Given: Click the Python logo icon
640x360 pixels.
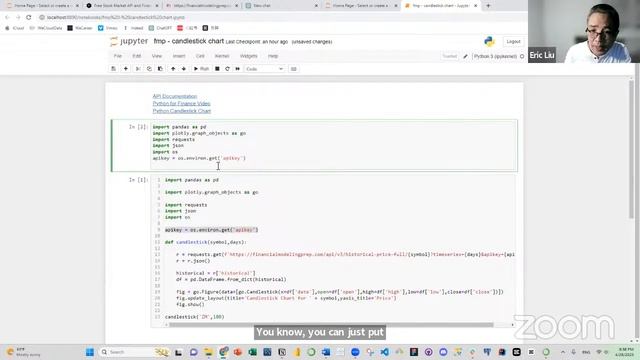Looking at the screenshot, I should [x=489, y=42].
